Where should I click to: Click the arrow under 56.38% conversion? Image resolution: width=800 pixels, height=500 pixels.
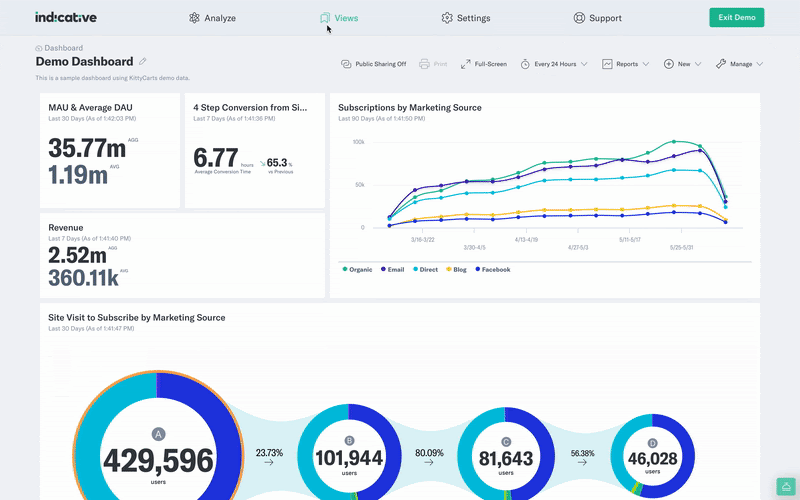pyautogui.click(x=582, y=462)
